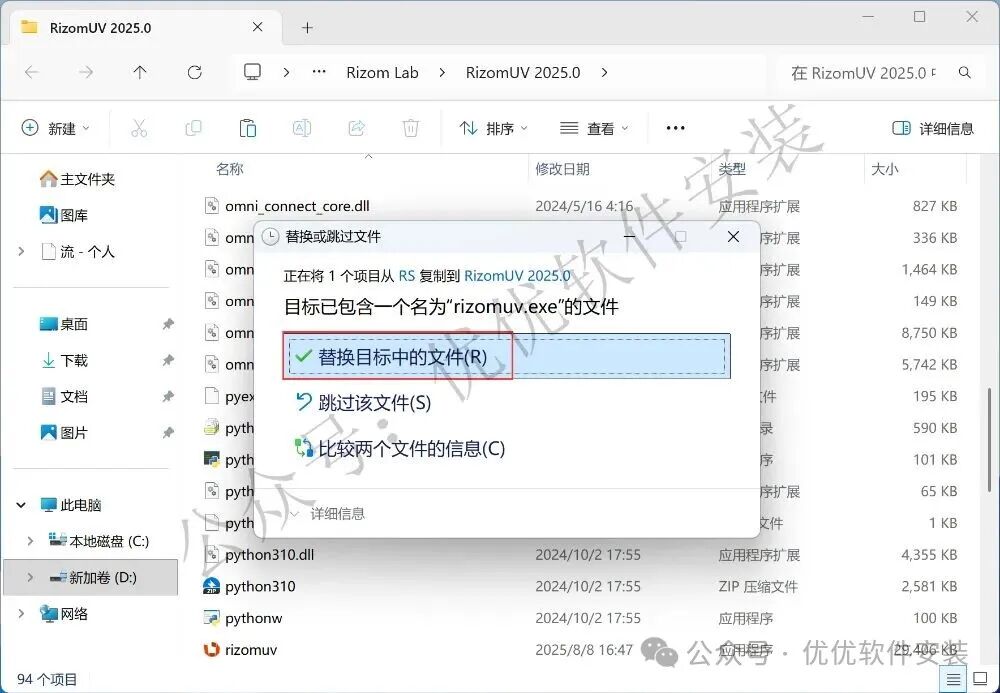1000x693 pixels.
Task: Close the RizomUV 2025.0 tab
Action: [x=258, y=27]
